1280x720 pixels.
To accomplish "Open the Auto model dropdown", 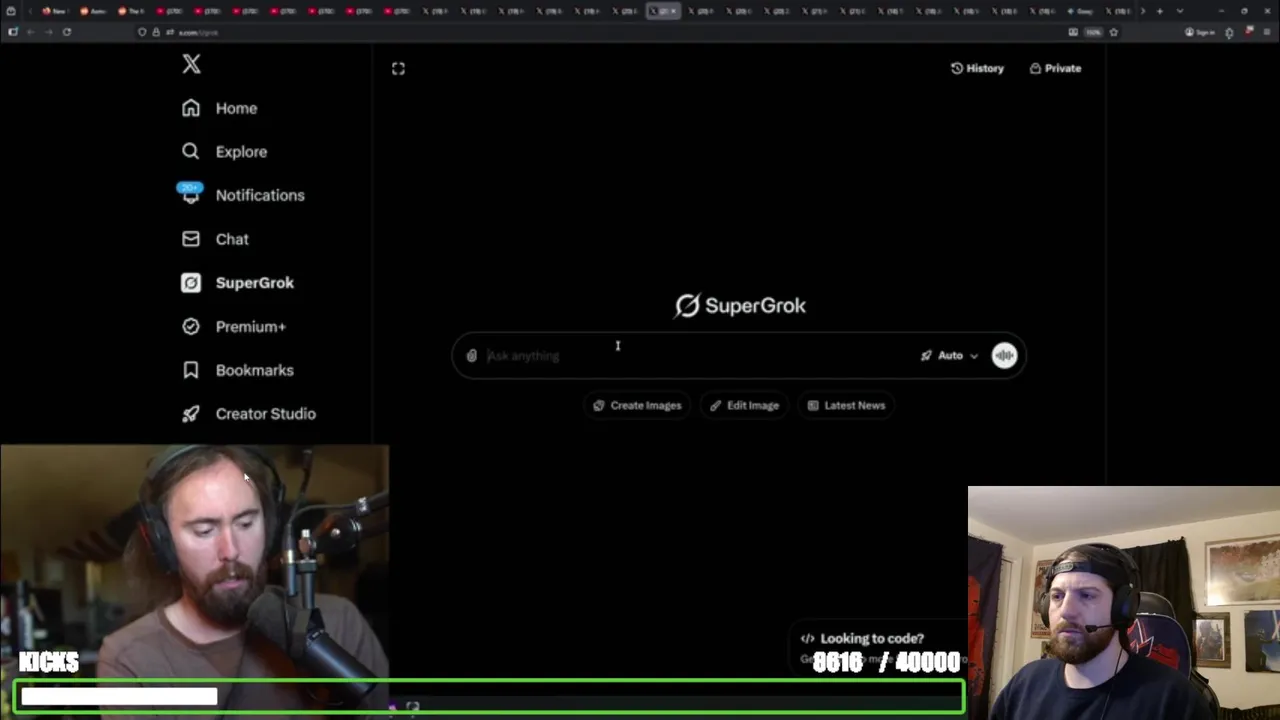I will pyautogui.click(x=949, y=355).
